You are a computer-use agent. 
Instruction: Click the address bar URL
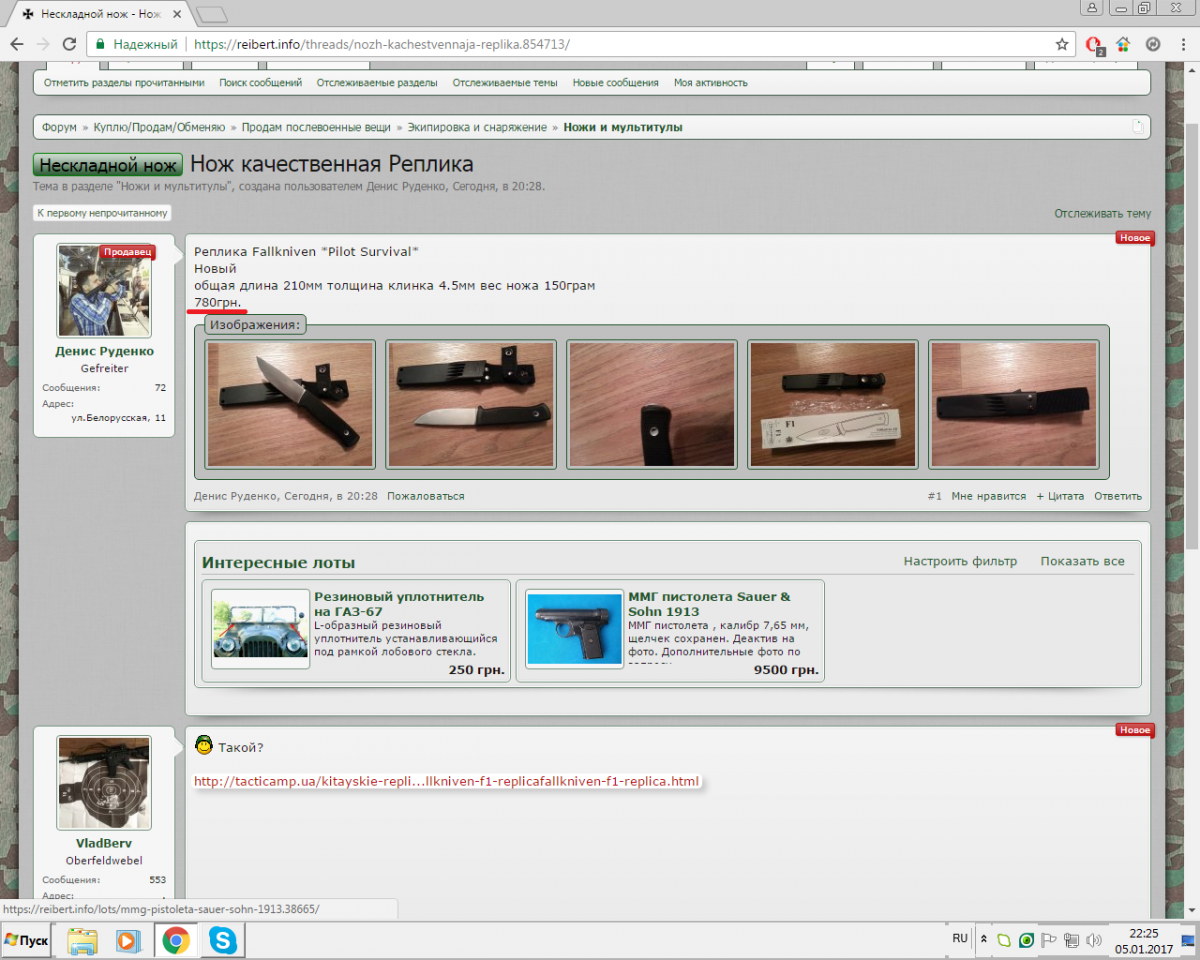[381, 44]
